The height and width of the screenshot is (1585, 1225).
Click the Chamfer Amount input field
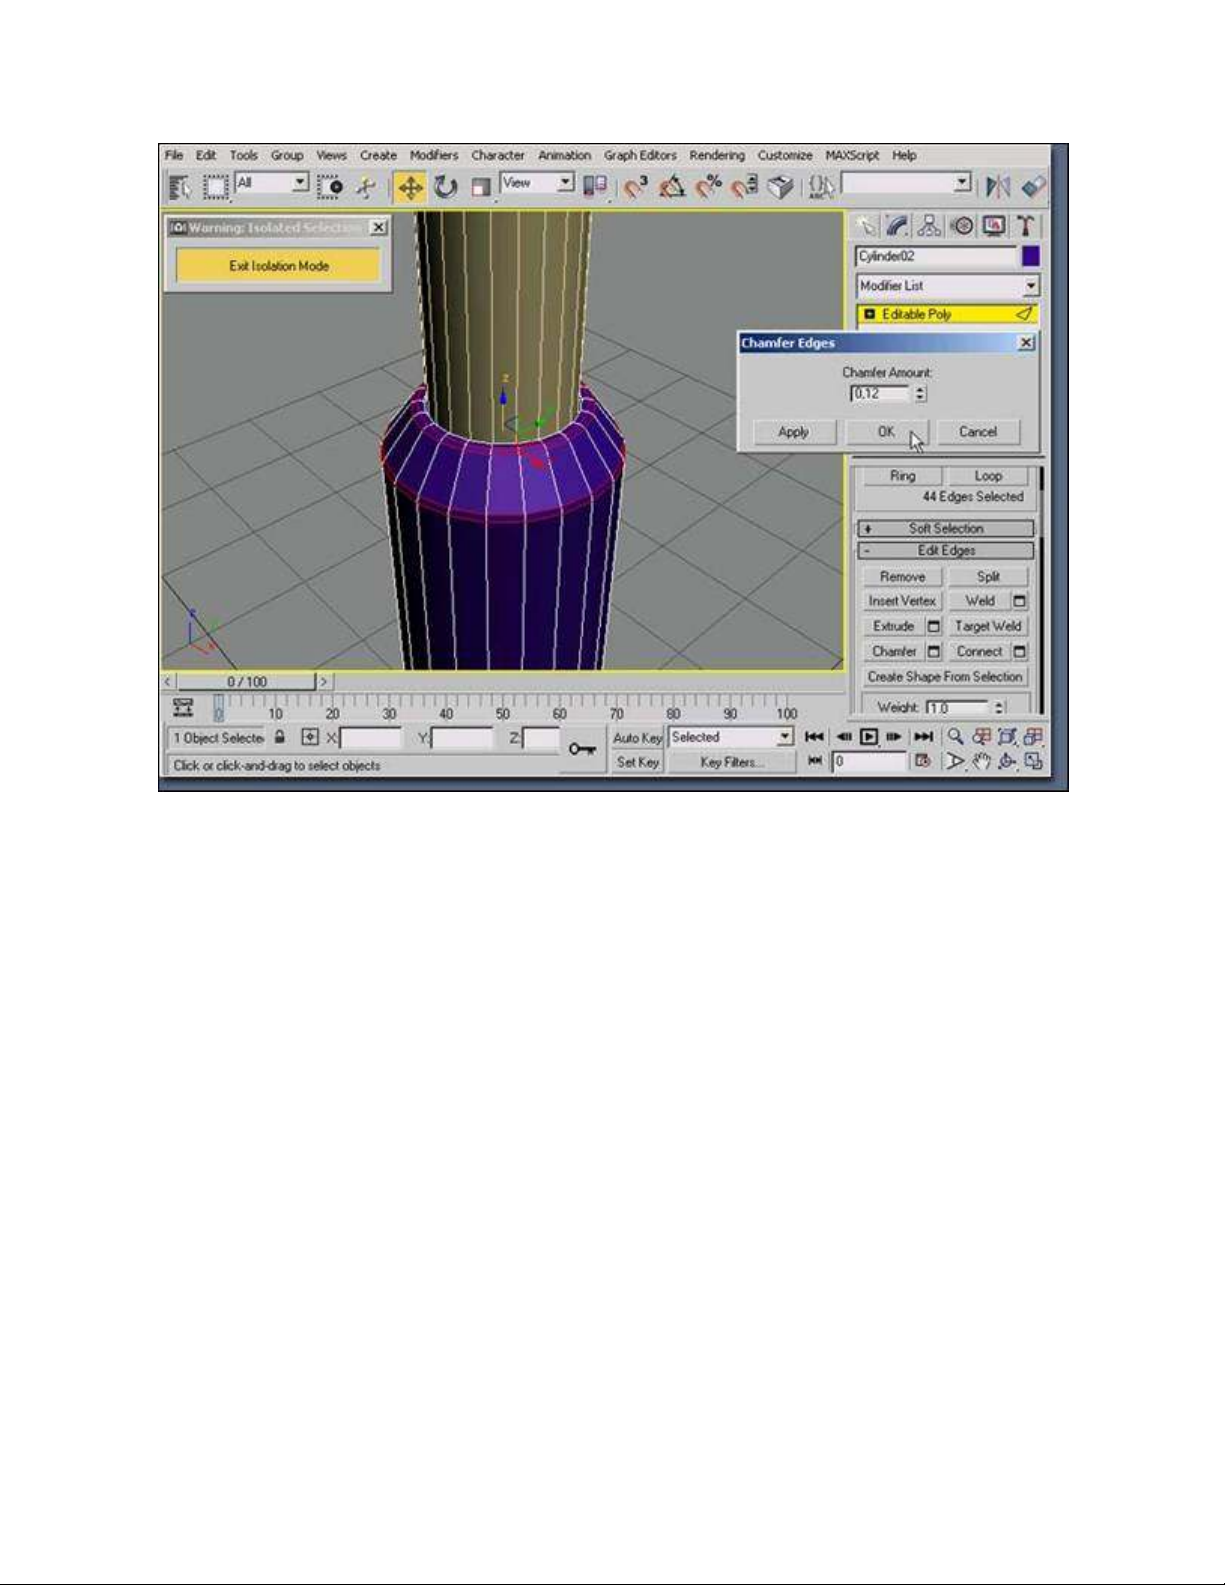pyautogui.click(x=879, y=394)
